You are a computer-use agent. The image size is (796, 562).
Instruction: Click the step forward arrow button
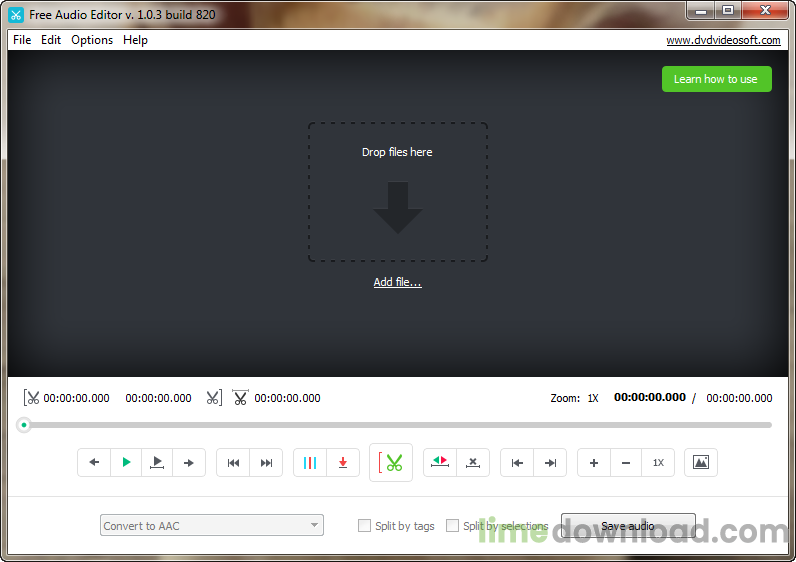(188, 462)
